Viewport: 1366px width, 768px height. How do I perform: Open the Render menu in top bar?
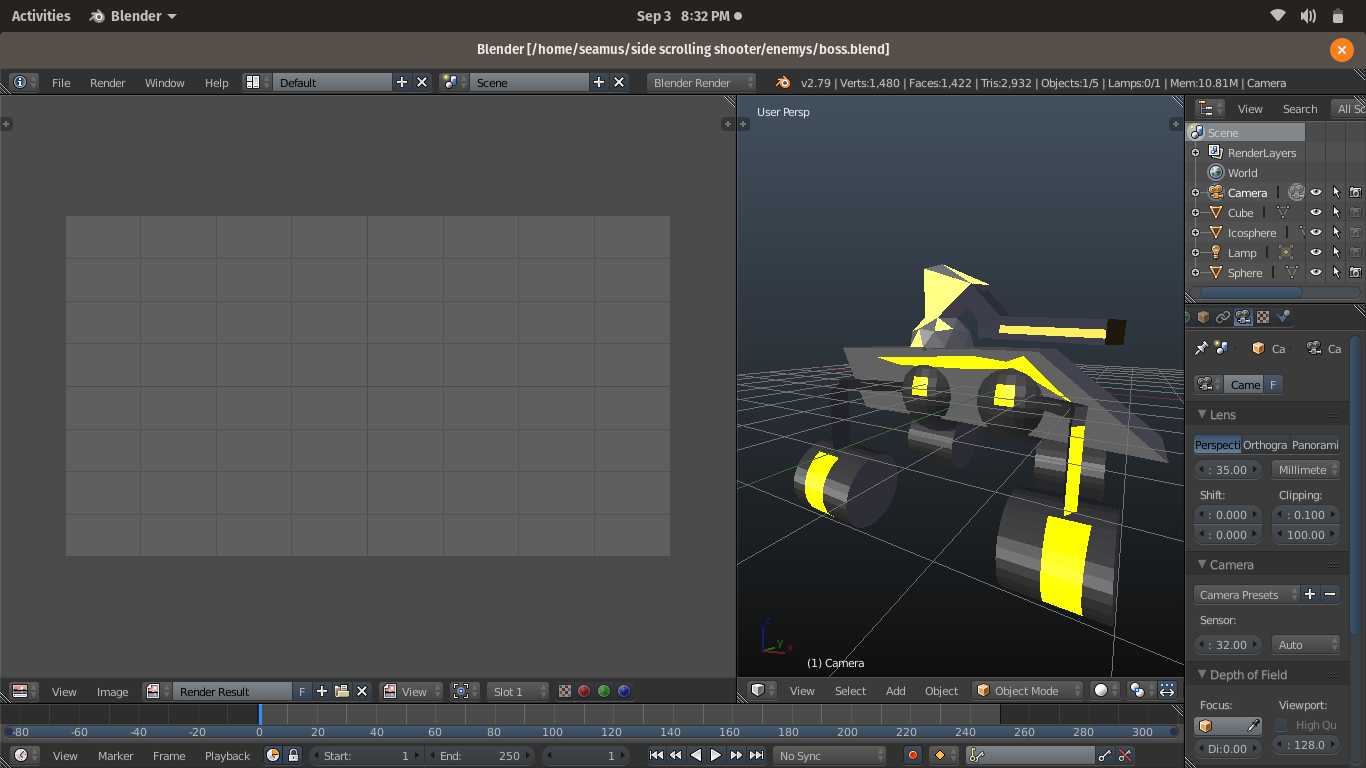coord(107,83)
